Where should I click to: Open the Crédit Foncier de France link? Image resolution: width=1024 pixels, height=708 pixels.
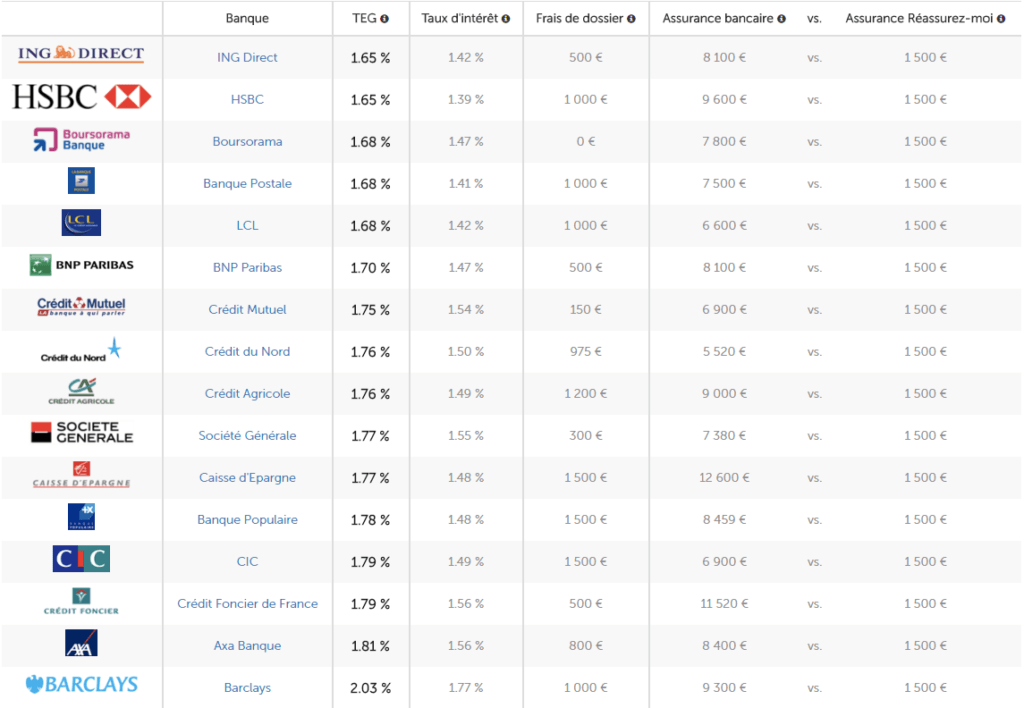(247, 604)
